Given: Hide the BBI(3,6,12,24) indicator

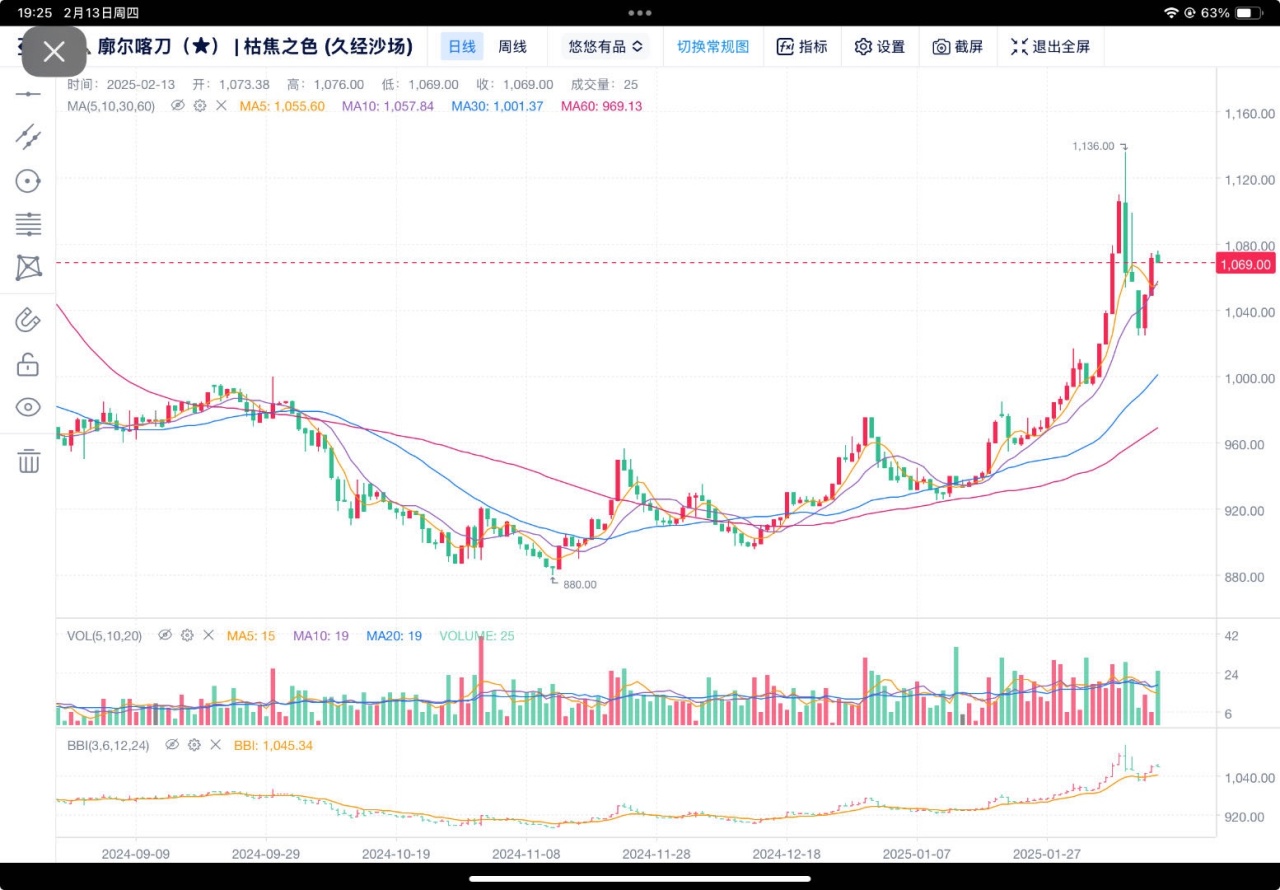Looking at the screenshot, I should 172,745.
